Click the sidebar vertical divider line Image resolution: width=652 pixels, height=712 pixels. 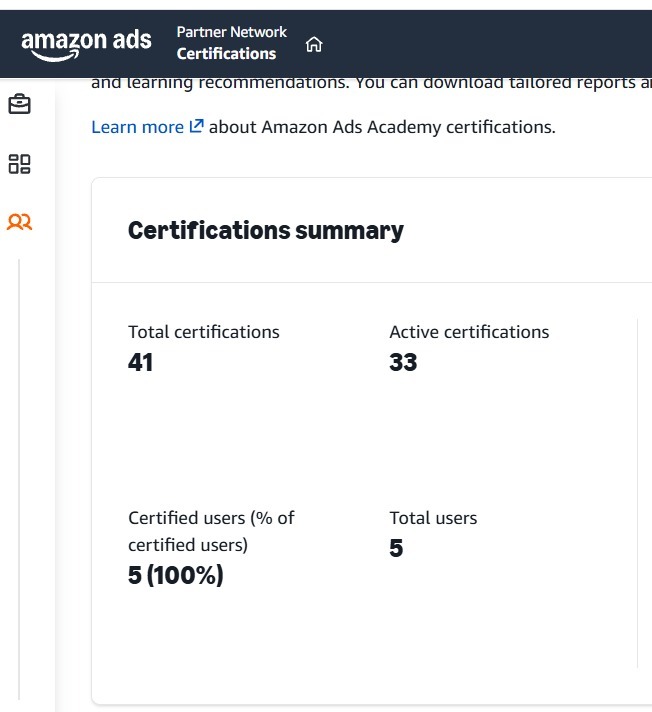[x=19, y=479]
